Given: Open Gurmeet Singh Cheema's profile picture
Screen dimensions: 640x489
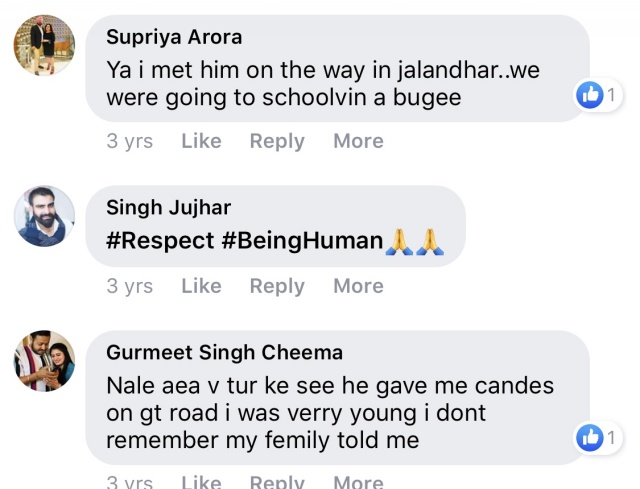Looking at the screenshot, I should tap(44, 361).
